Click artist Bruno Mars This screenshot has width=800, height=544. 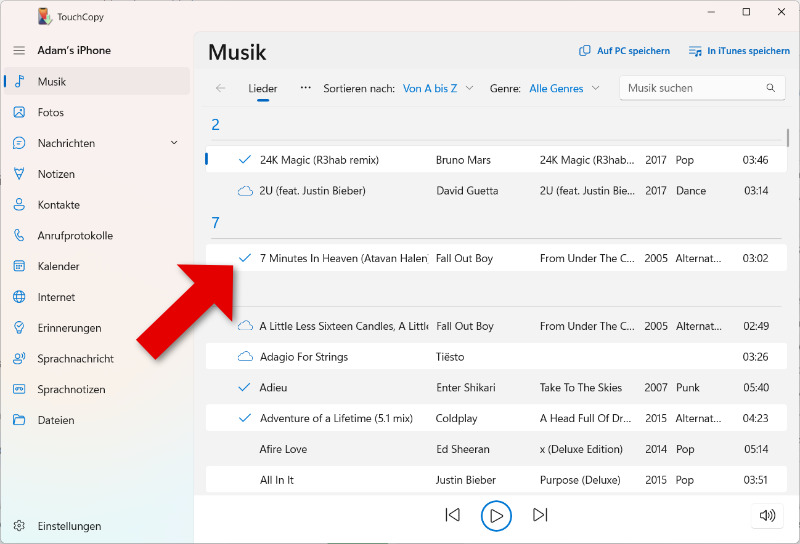coord(463,160)
